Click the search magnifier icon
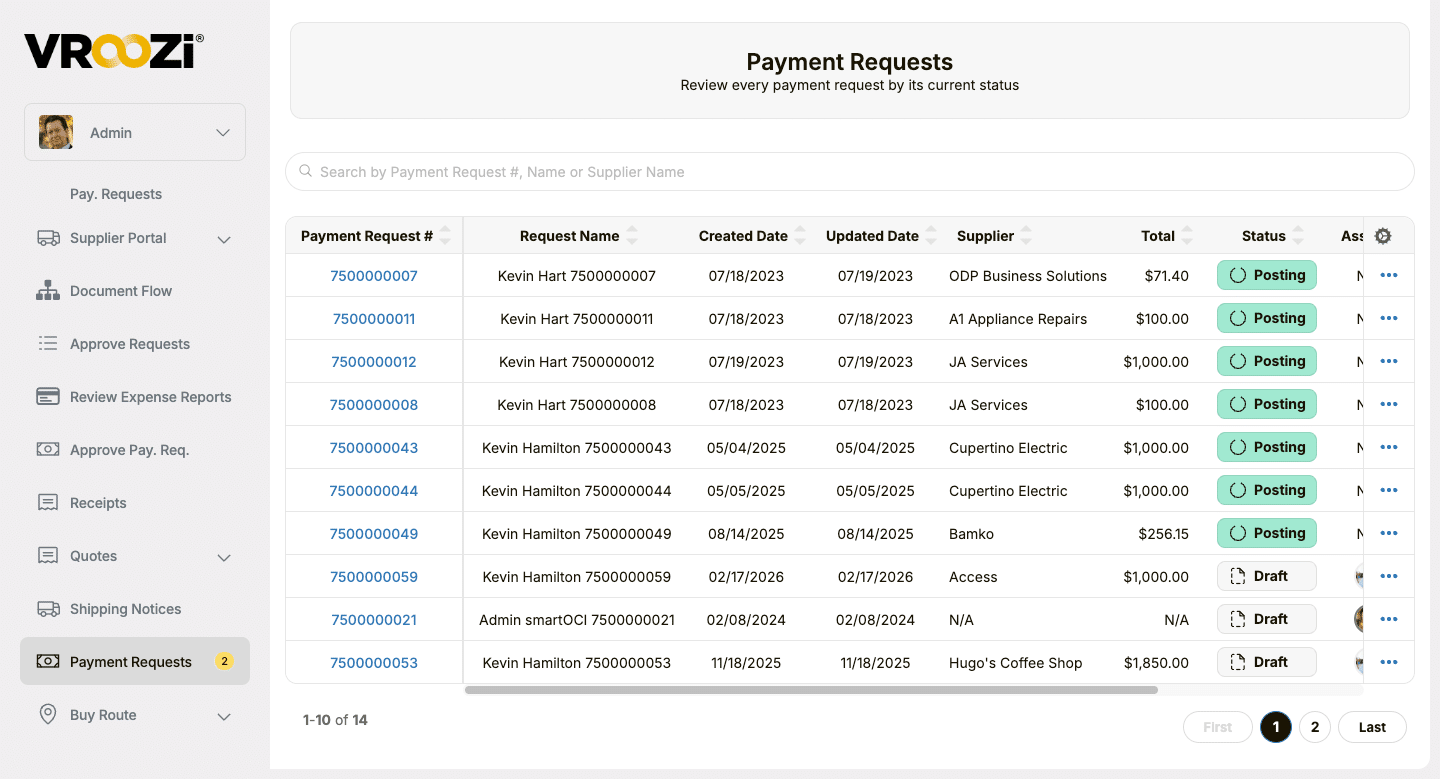The image size is (1440, 779). tap(306, 172)
